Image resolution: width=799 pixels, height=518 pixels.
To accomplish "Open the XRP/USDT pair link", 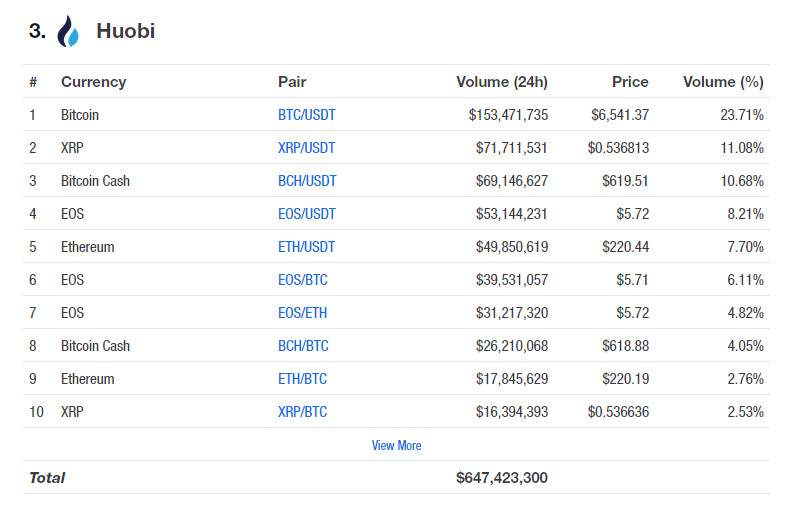I will pyautogui.click(x=306, y=148).
